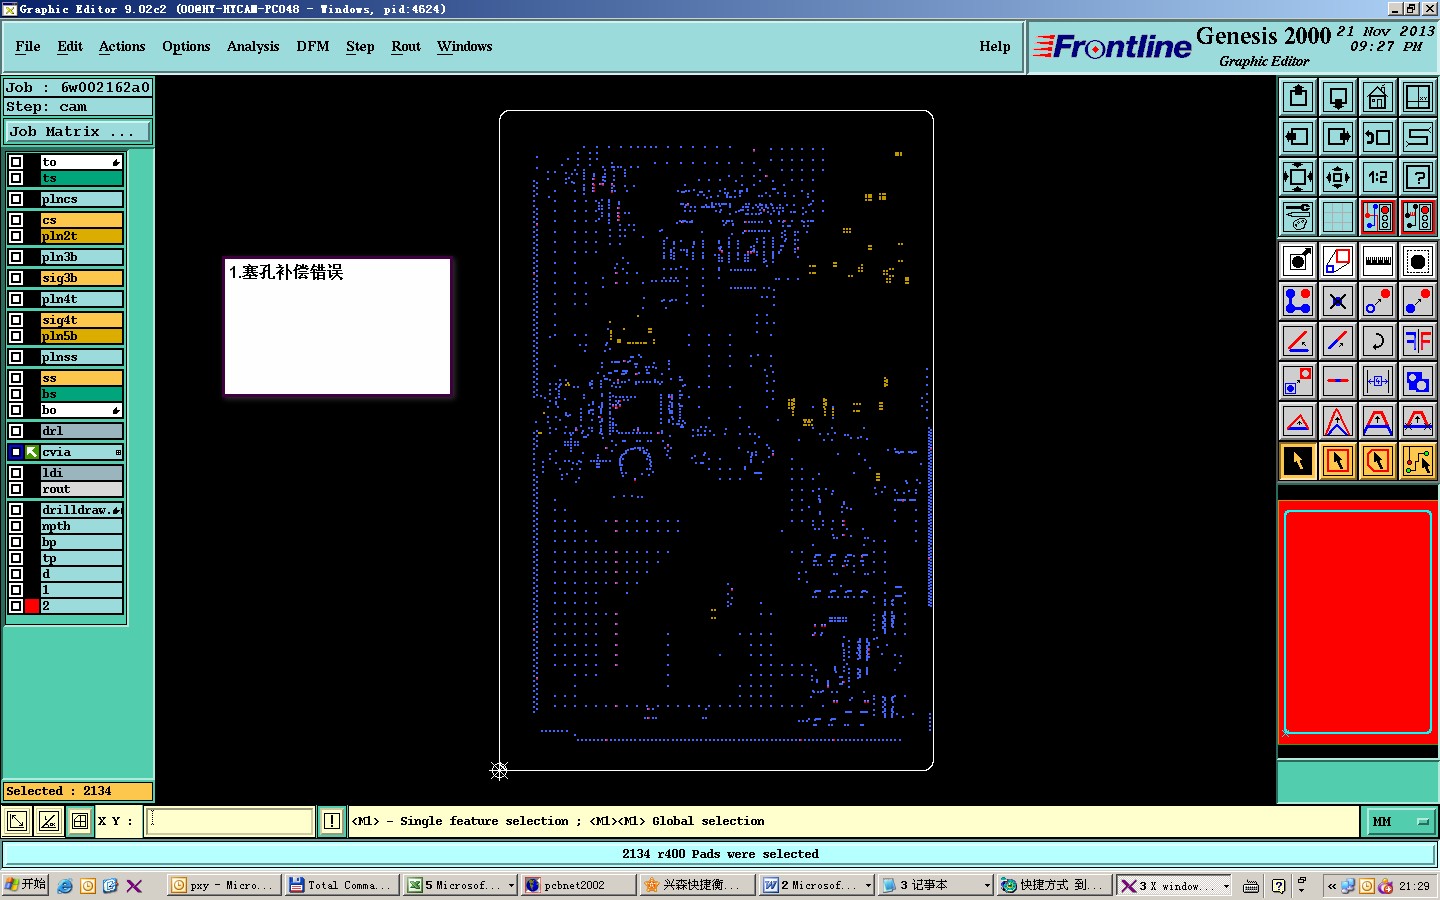
Task: Select the drilldraw layer row
Action: 81,510
